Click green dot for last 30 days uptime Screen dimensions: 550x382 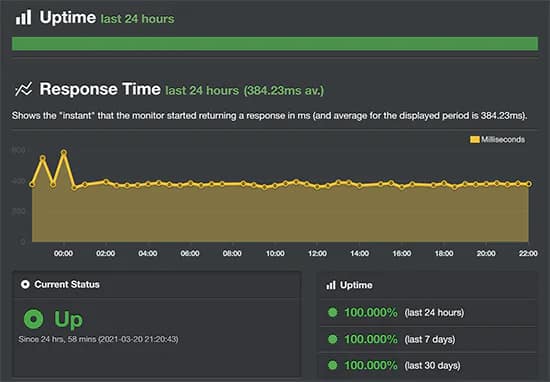pyautogui.click(x=333, y=365)
